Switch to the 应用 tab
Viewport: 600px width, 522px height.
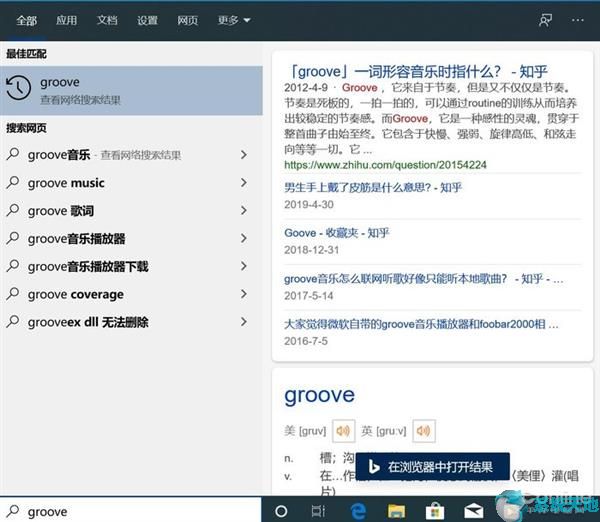click(67, 20)
